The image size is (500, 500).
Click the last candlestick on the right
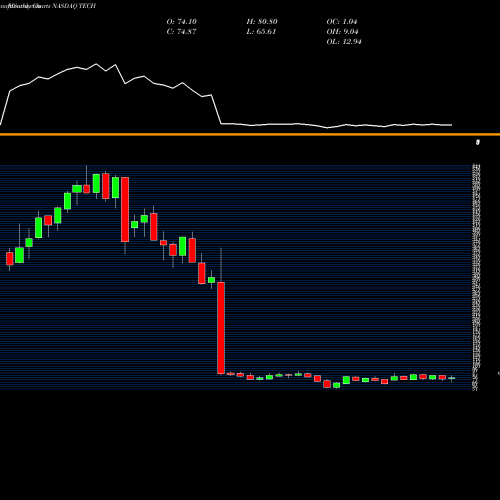pyautogui.click(x=452, y=378)
